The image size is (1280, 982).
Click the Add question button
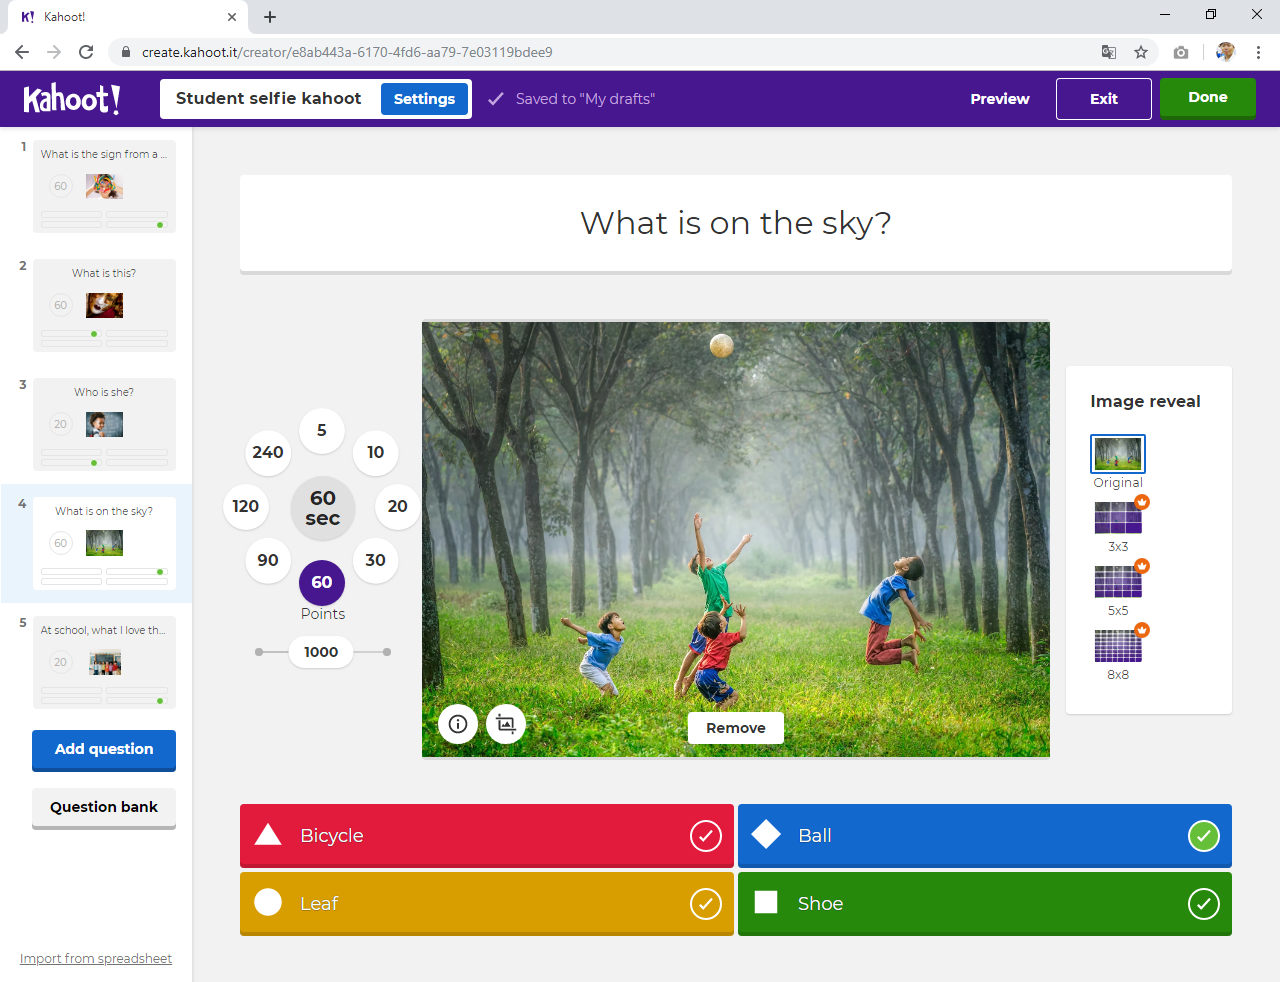[104, 749]
